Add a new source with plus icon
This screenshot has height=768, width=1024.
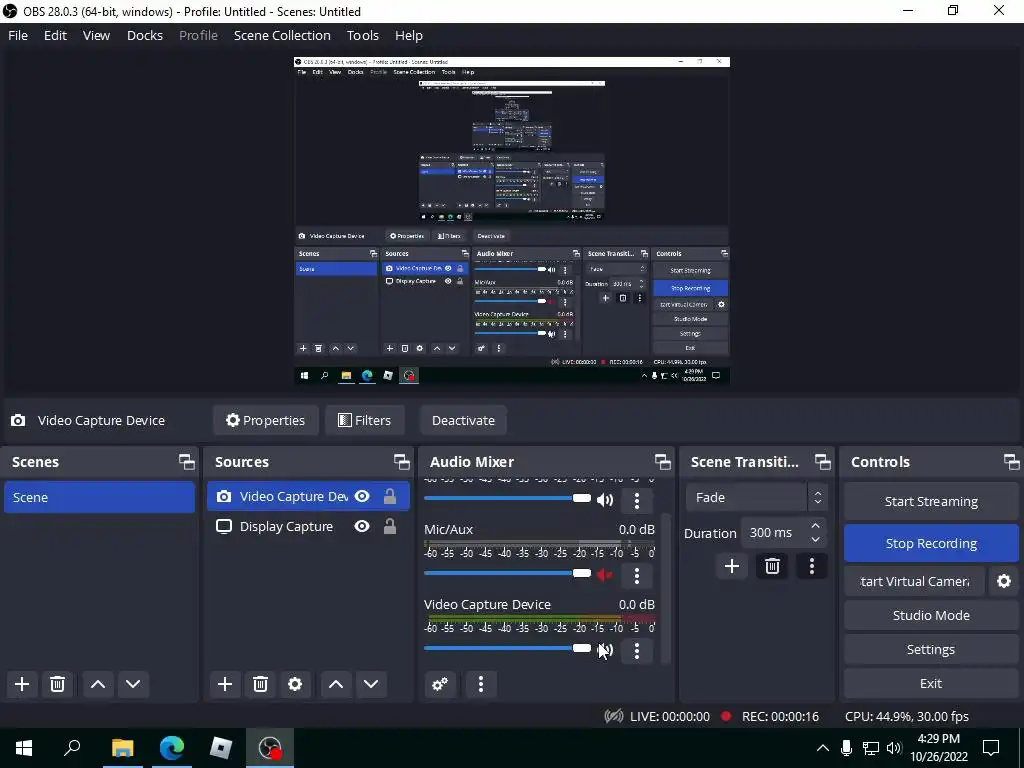point(225,684)
